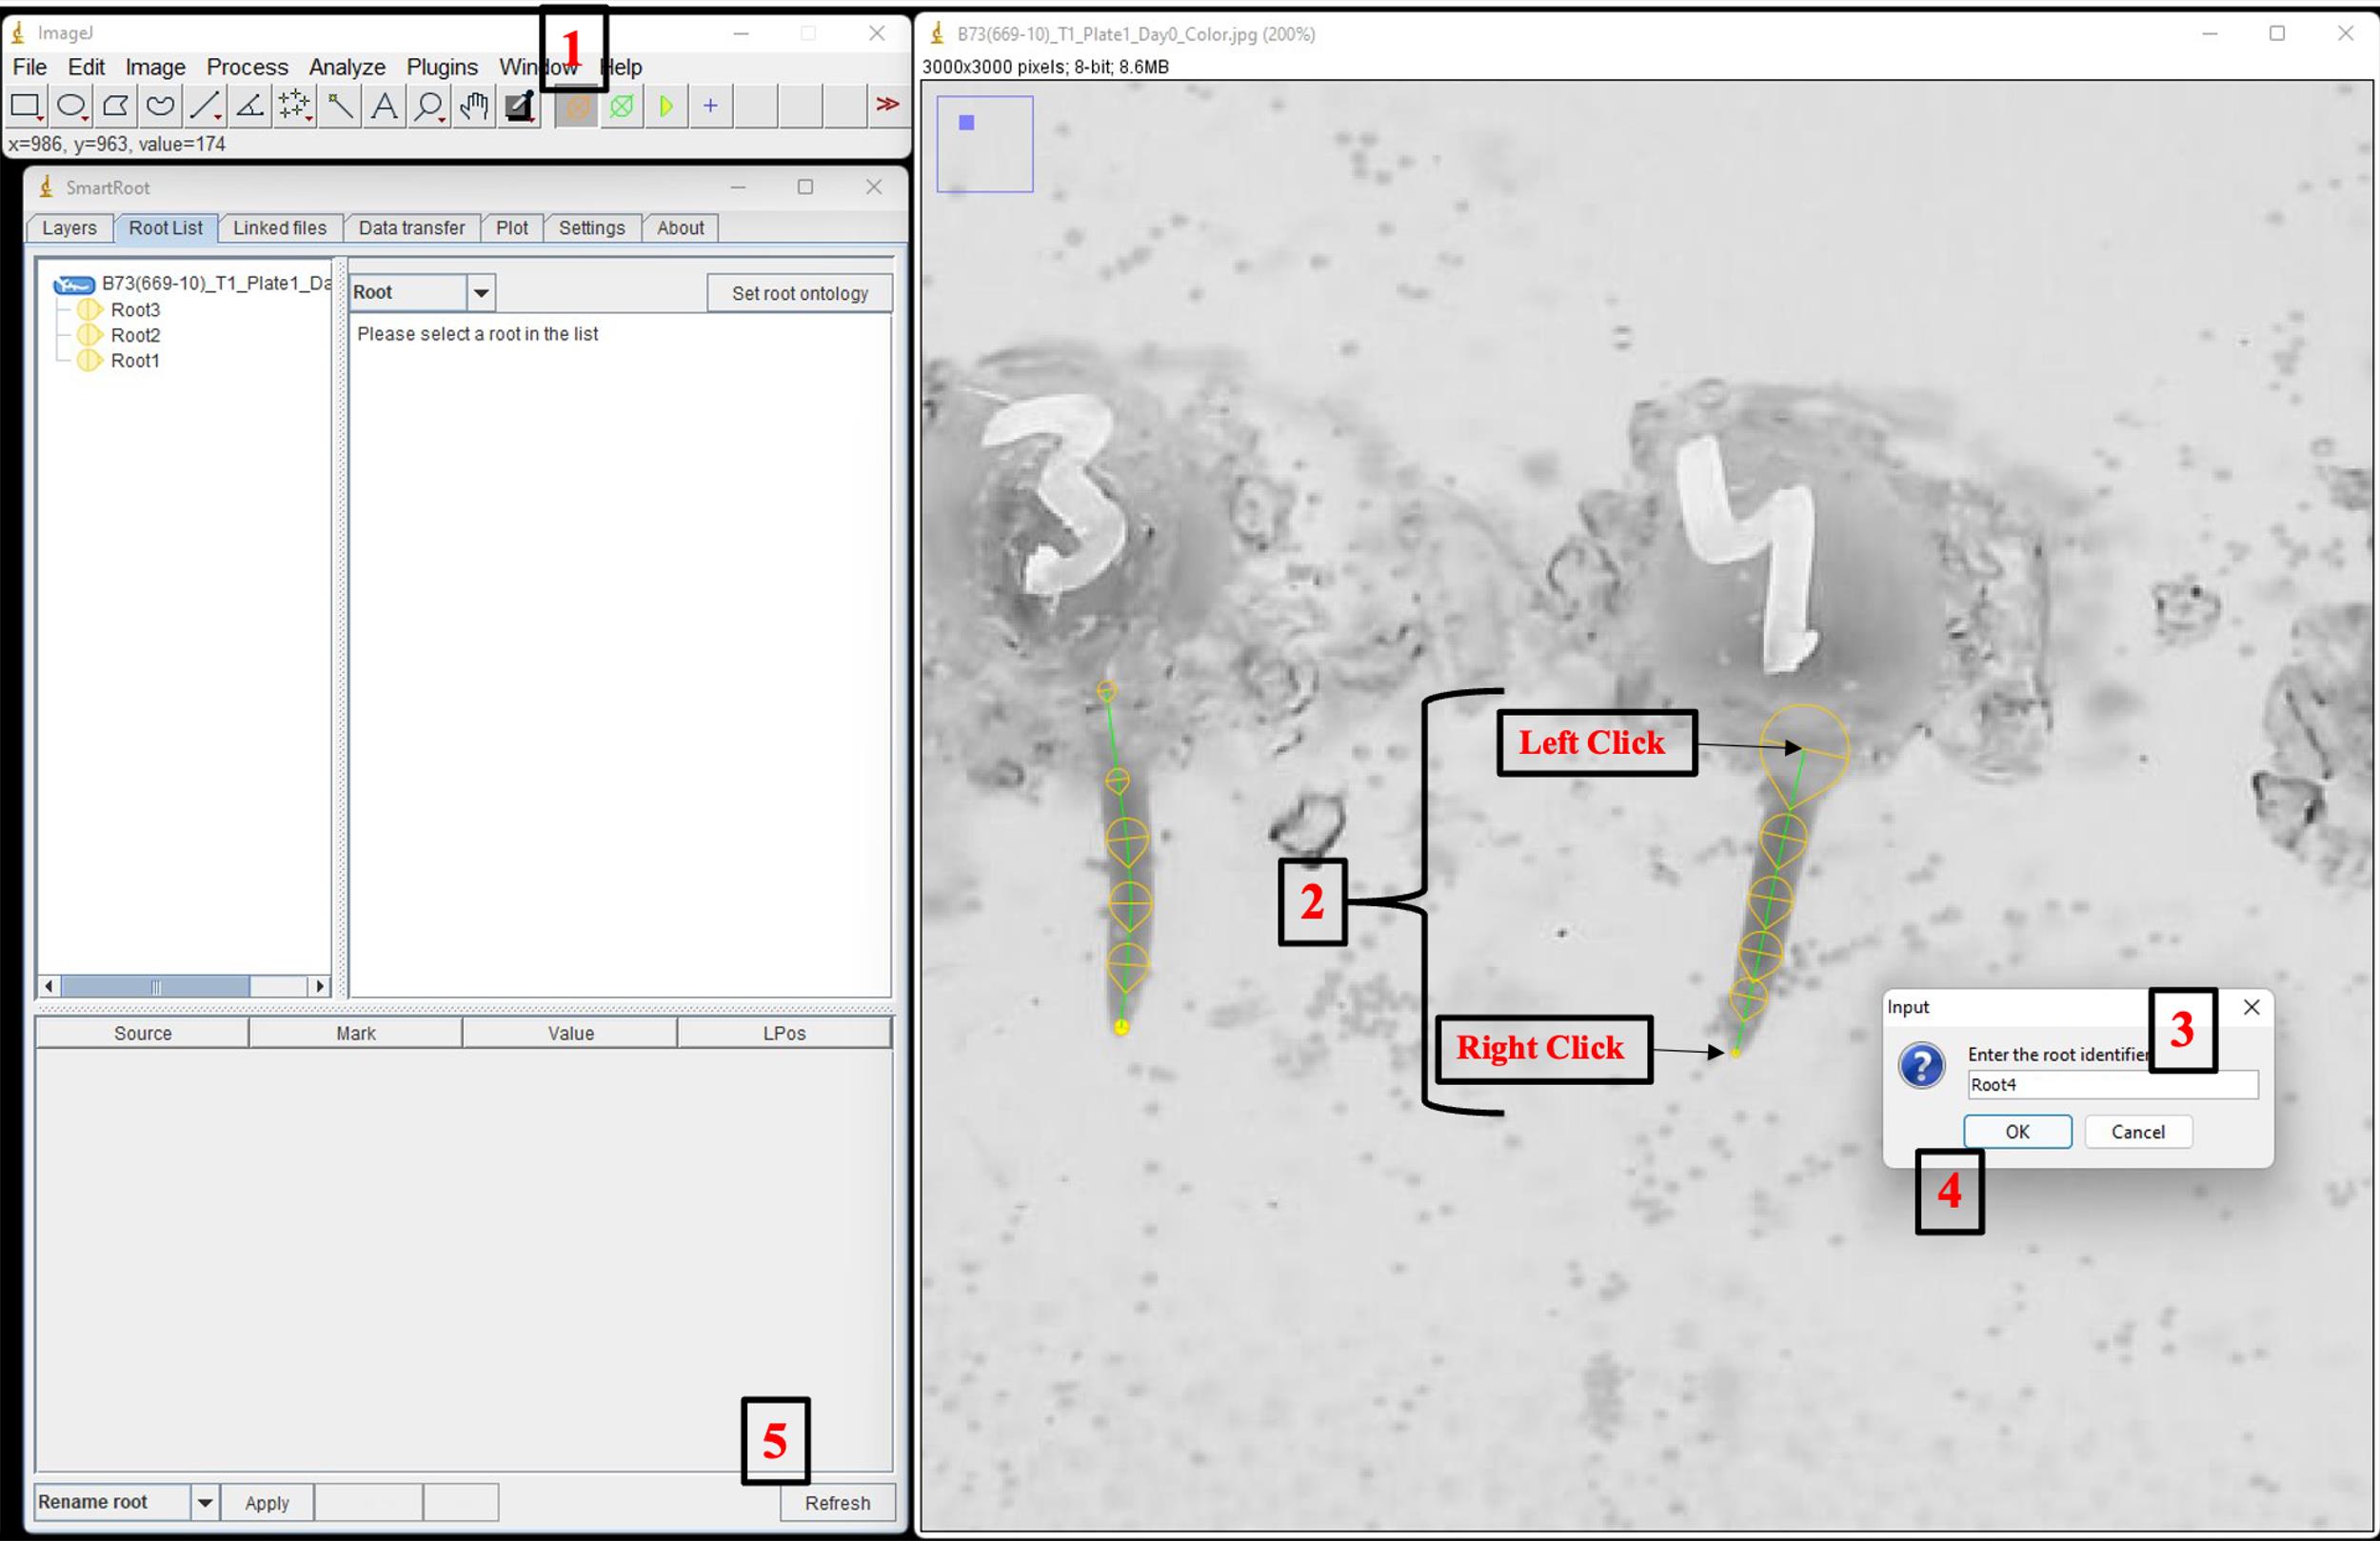This screenshot has width=2380, height=1541.
Task: Click the More Tools double-arrow menu
Action: [887, 104]
